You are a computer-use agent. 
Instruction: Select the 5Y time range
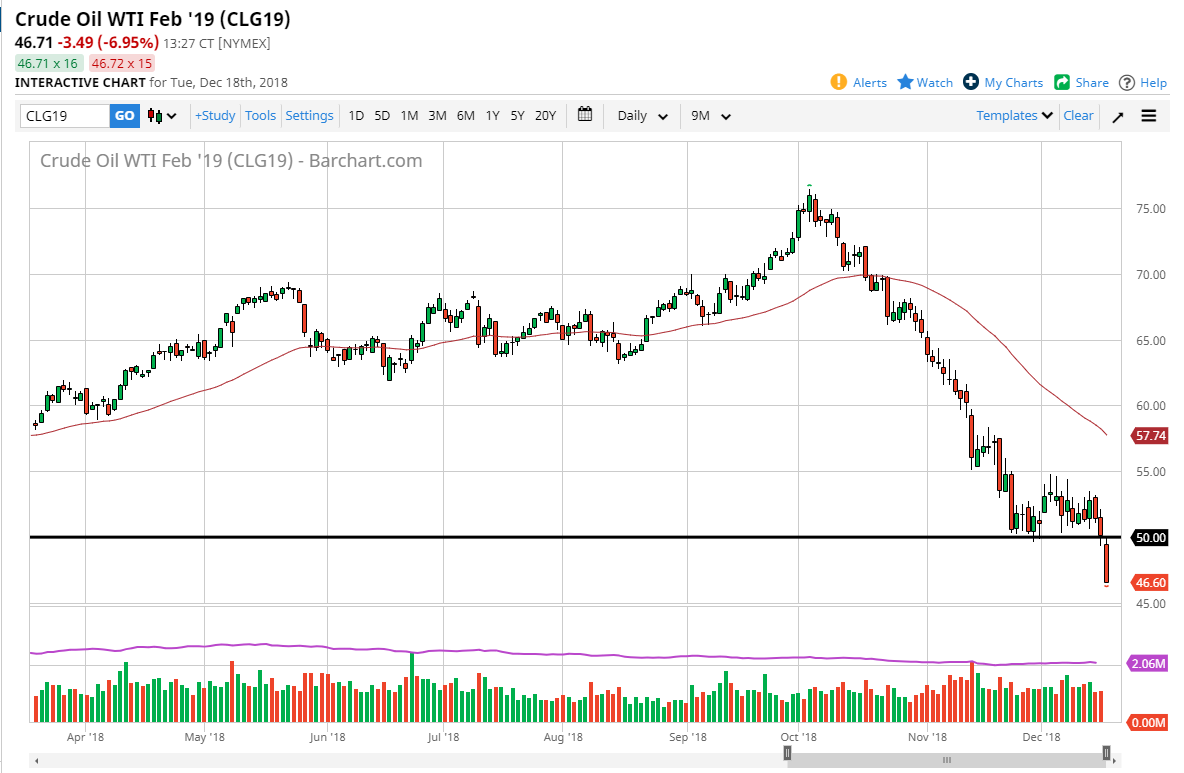(x=517, y=115)
